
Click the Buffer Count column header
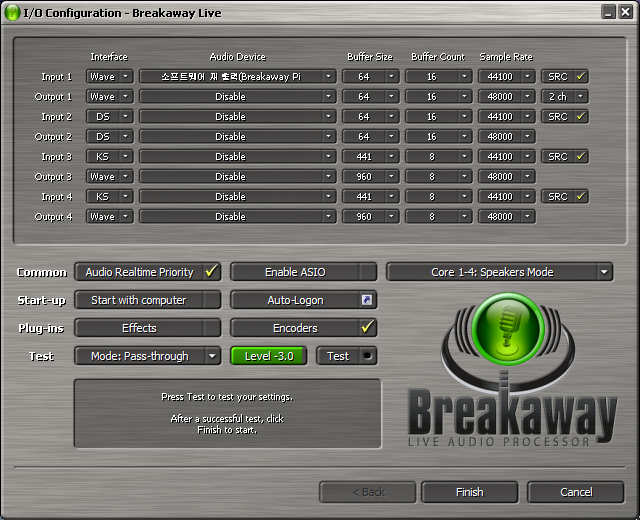(438, 57)
